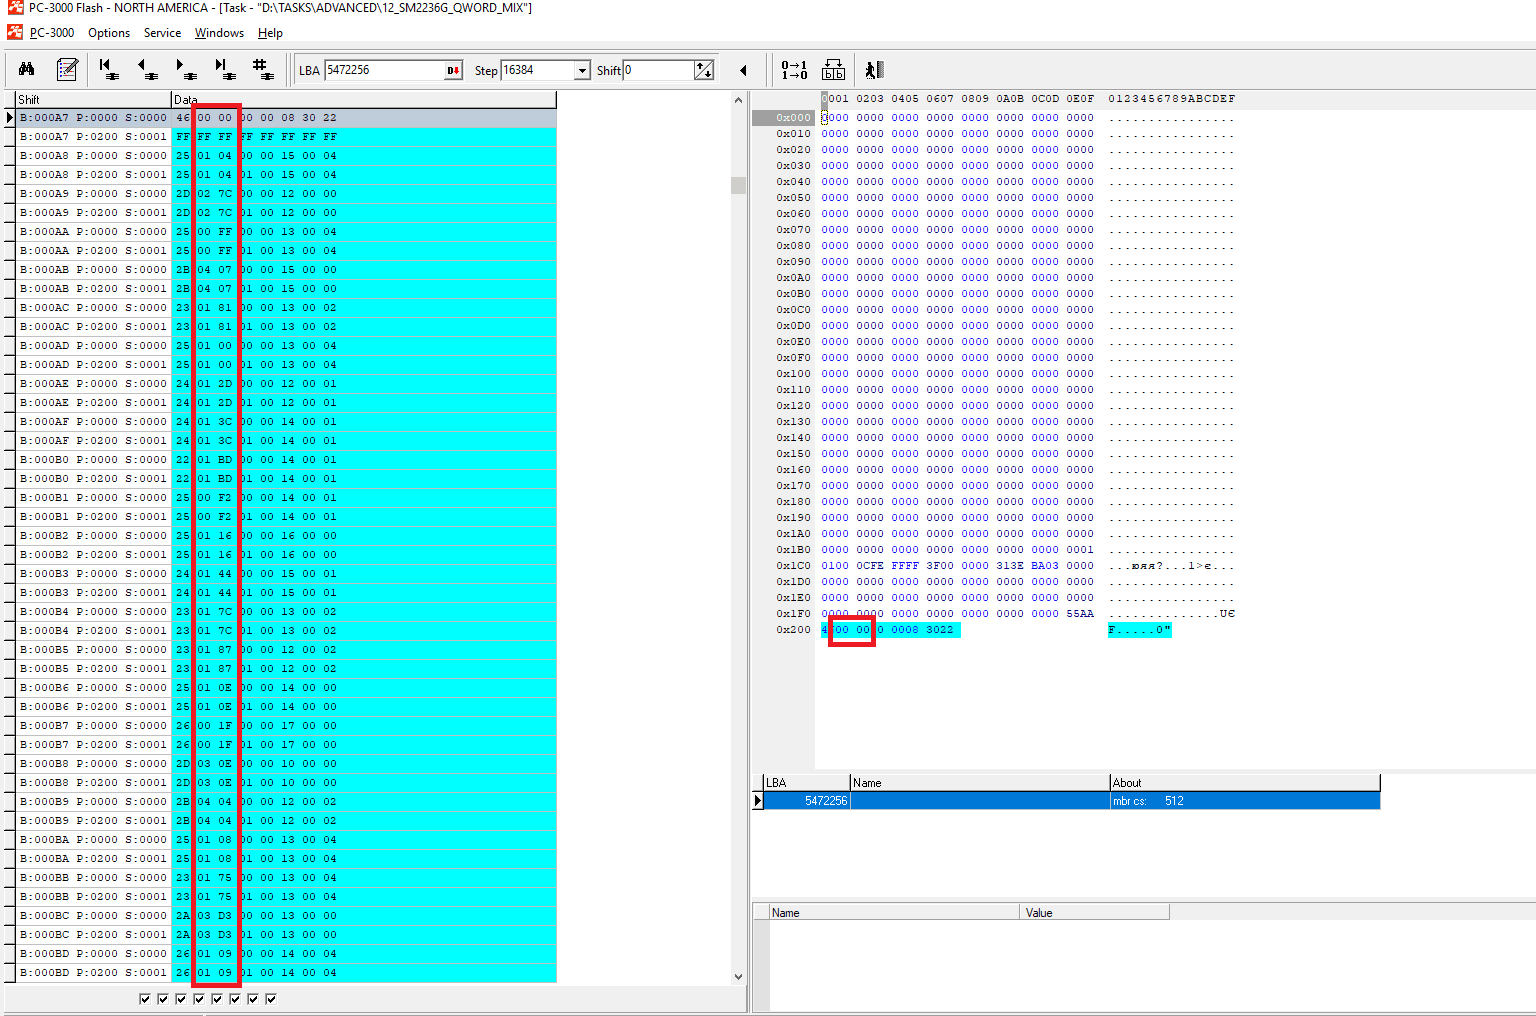Open the Service menu
1536x1016 pixels.
pyautogui.click(x=162, y=33)
